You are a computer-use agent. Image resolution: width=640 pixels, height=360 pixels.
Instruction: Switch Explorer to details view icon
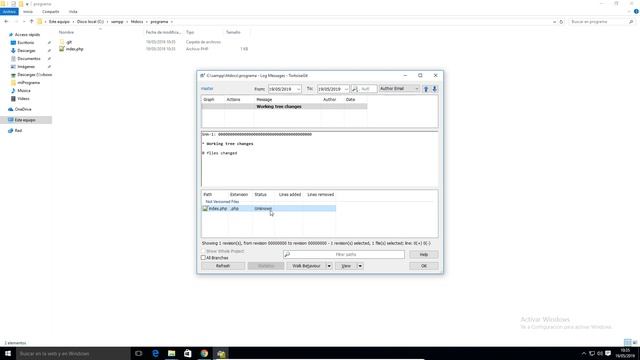[x=627, y=342]
